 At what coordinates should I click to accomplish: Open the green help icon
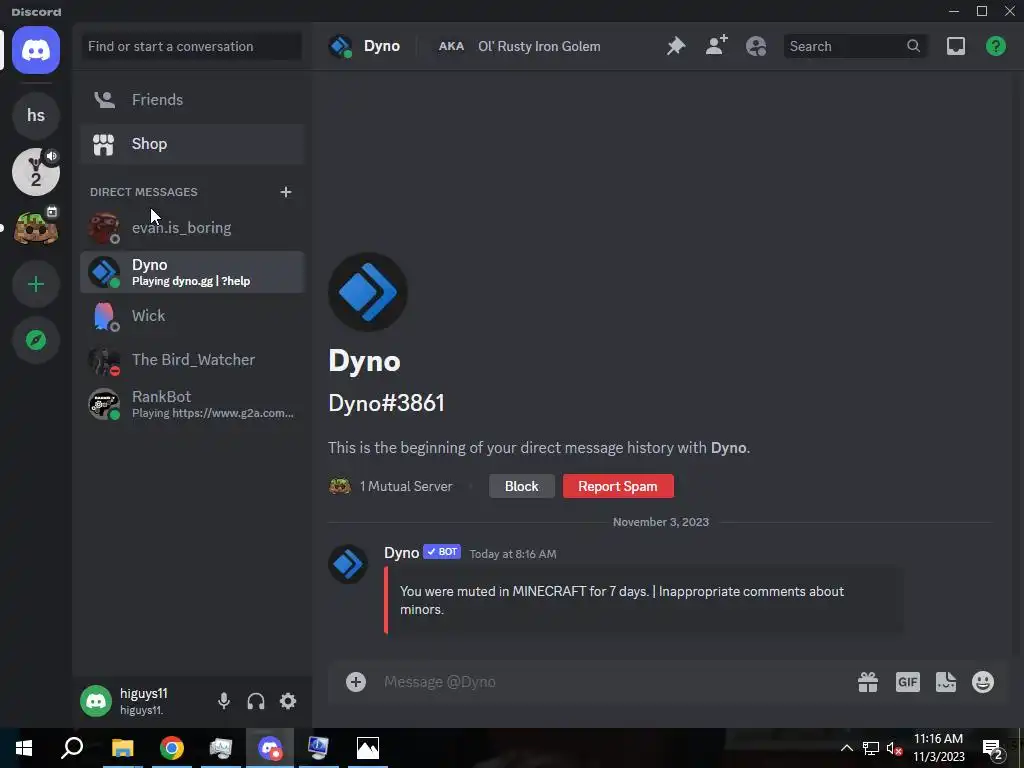[x=995, y=46]
